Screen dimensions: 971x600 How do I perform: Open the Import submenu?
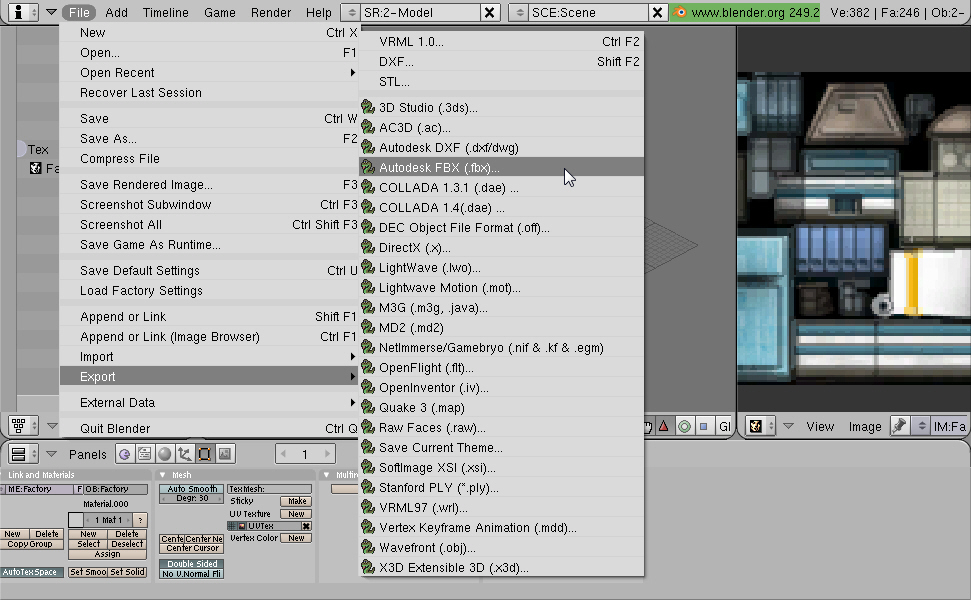click(x=209, y=357)
